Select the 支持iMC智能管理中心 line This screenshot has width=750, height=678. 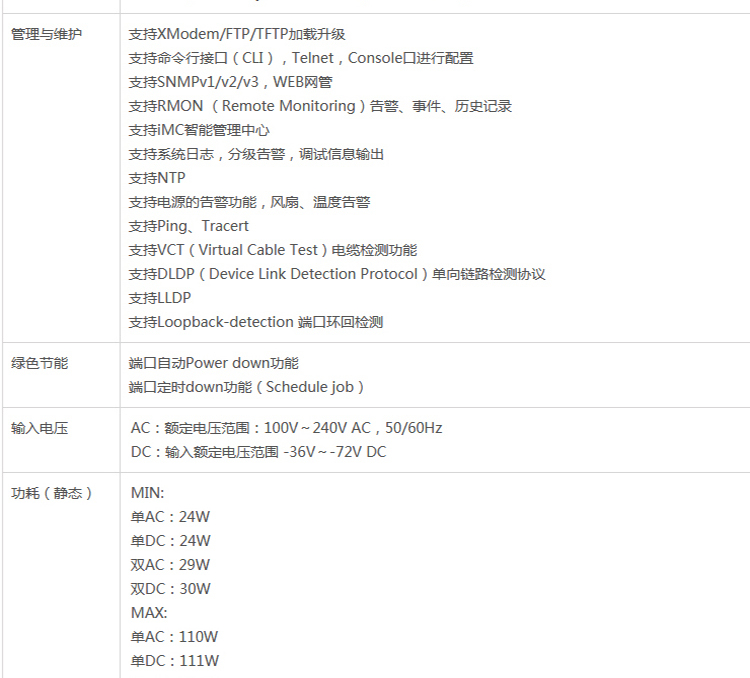coord(199,130)
